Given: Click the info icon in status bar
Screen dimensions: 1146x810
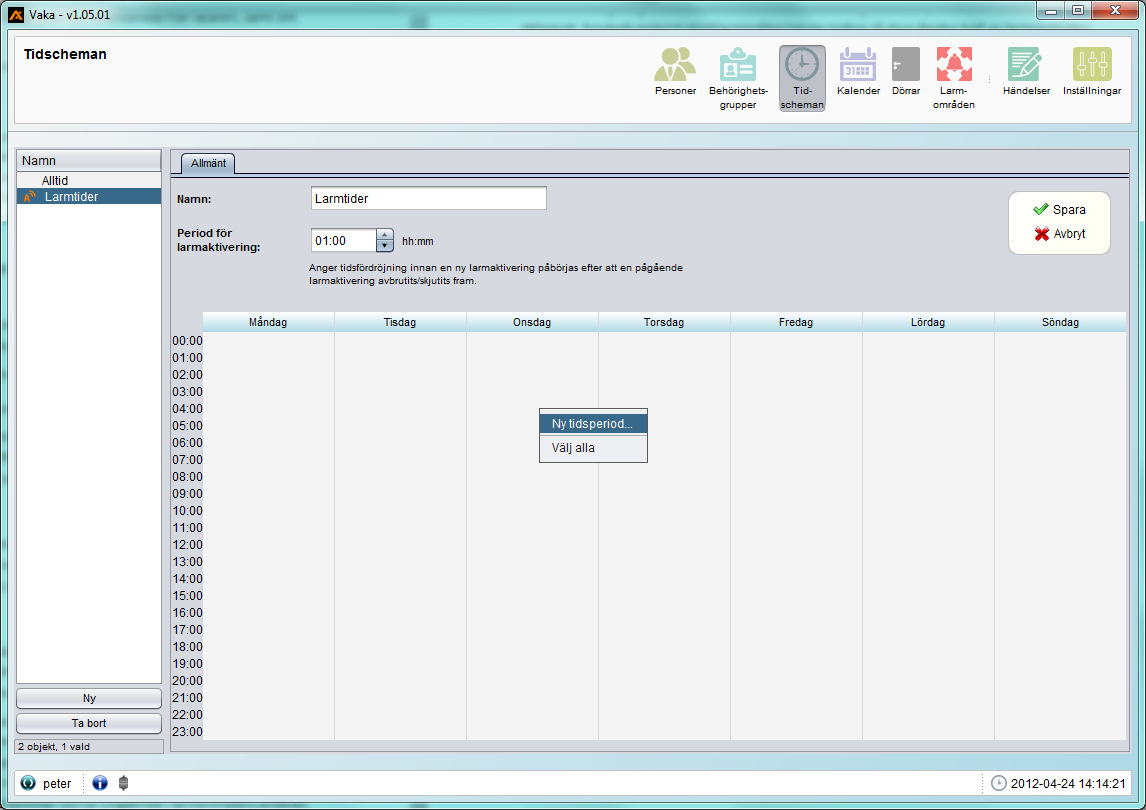Looking at the screenshot, I should 100,783.
